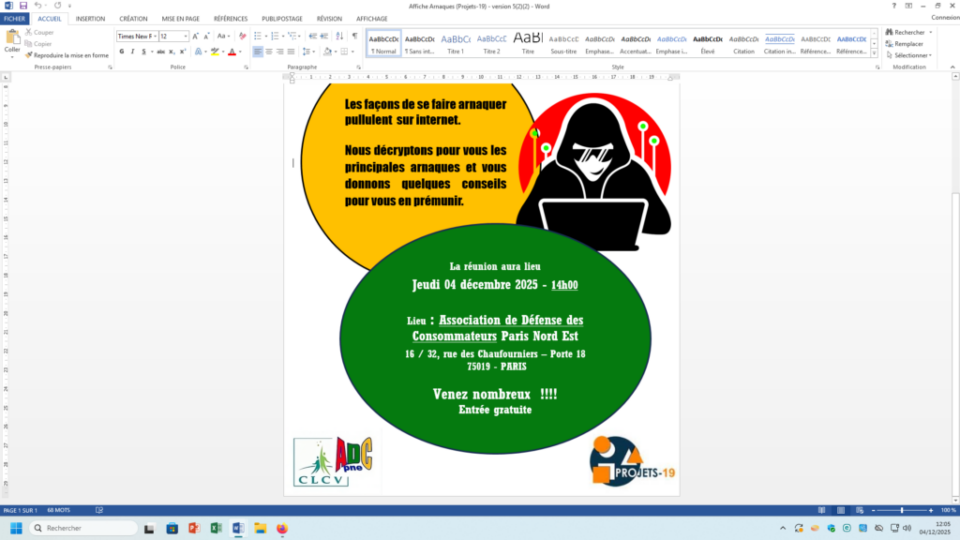Click the bulleted list icon
The image size is (960, 540).
pos(257,36)
